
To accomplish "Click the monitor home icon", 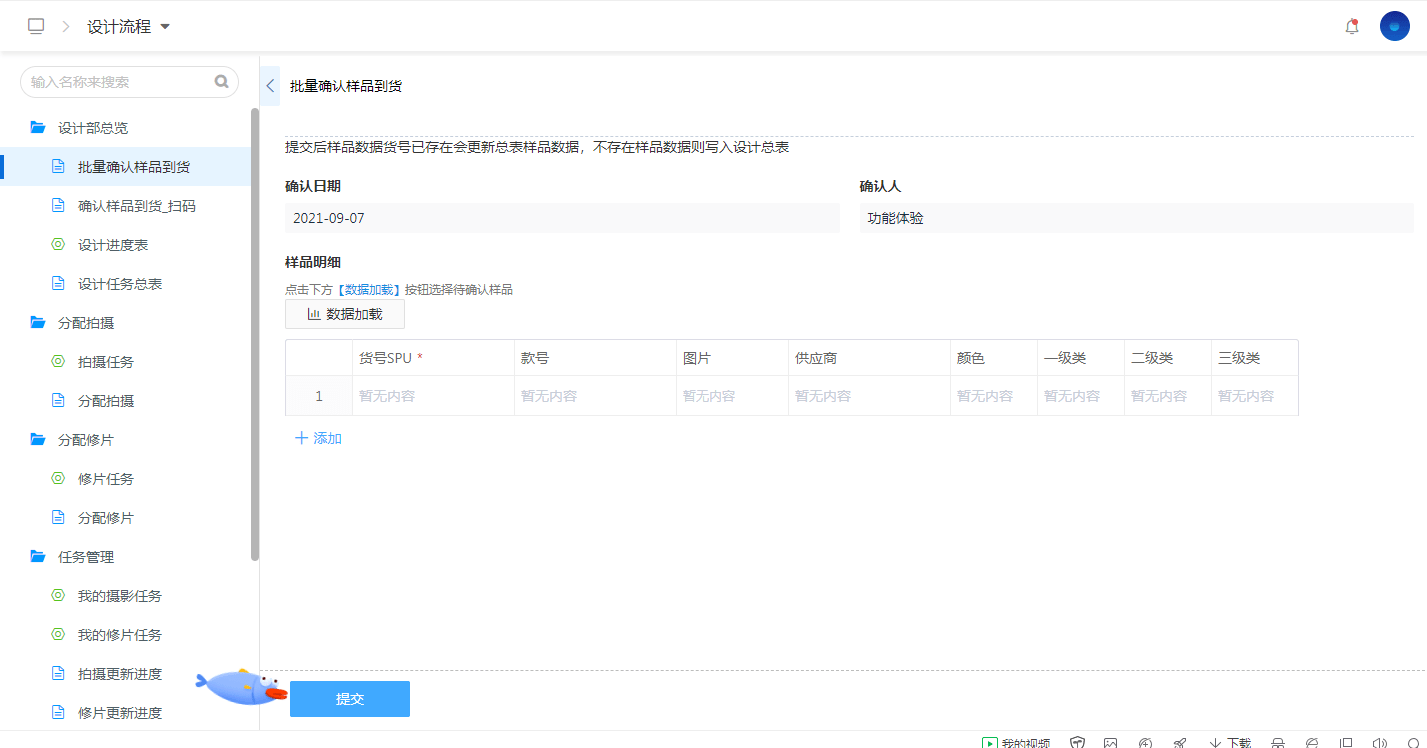I will tap(36, 27).
